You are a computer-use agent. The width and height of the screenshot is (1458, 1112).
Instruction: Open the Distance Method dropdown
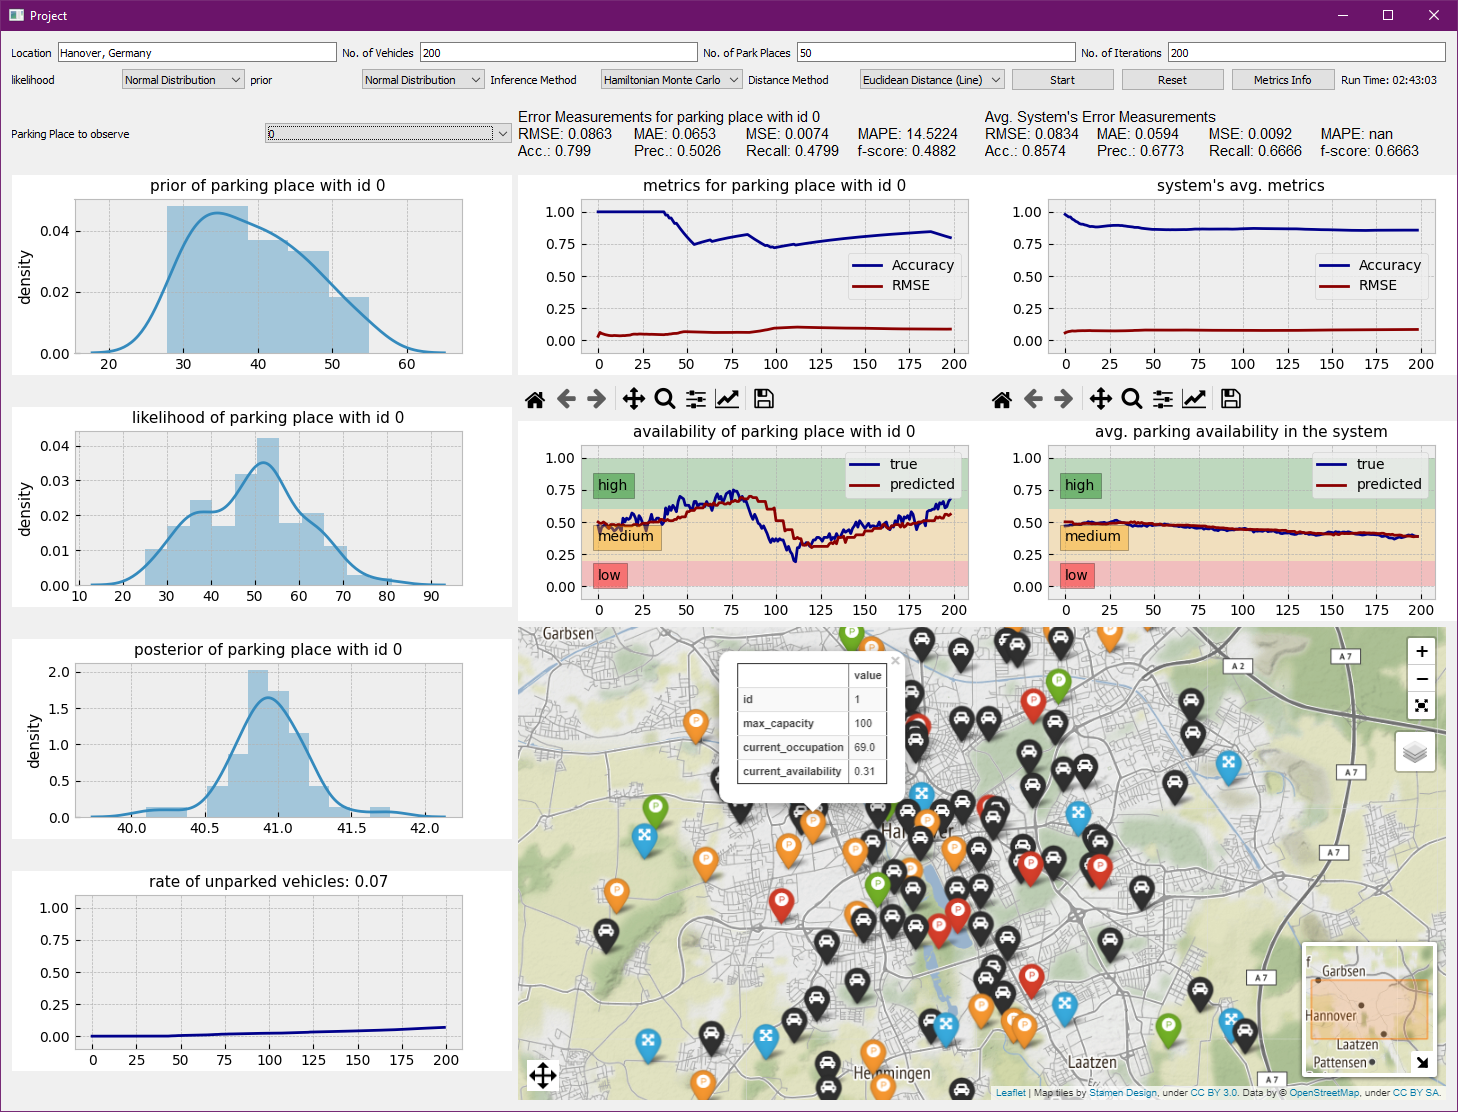pos(932,80)
